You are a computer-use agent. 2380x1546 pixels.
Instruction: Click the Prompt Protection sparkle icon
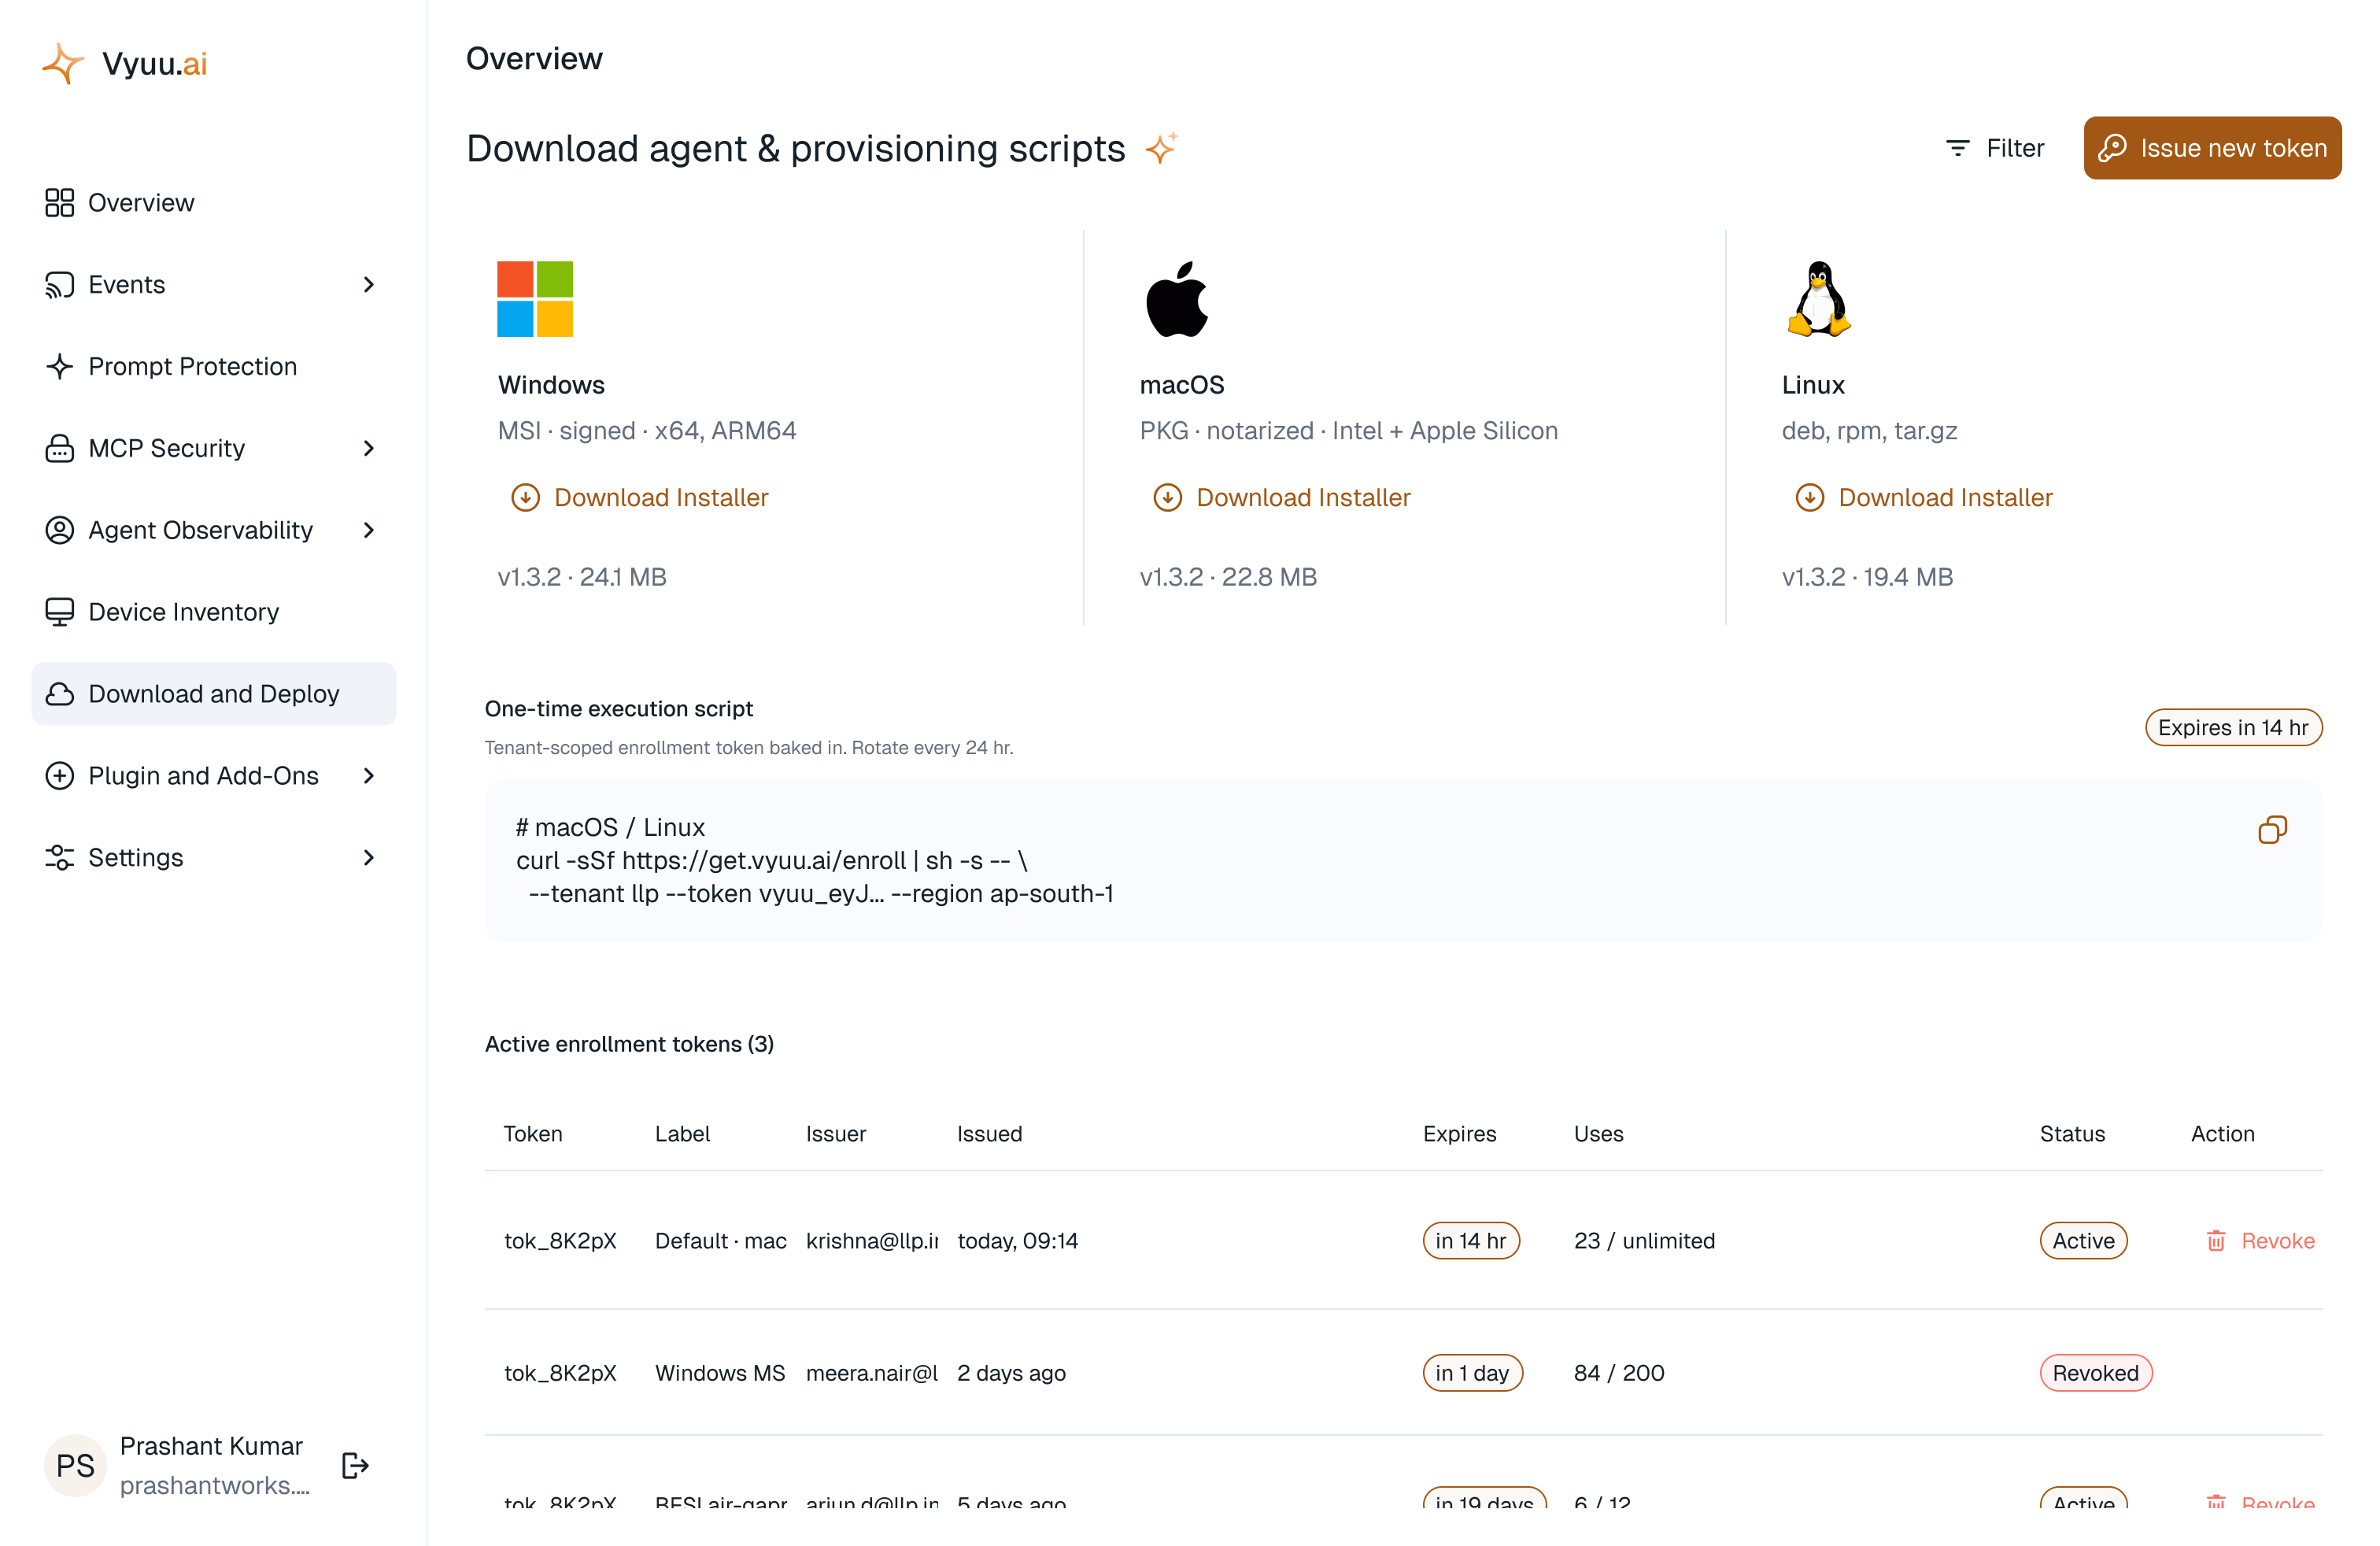point(60,366)
